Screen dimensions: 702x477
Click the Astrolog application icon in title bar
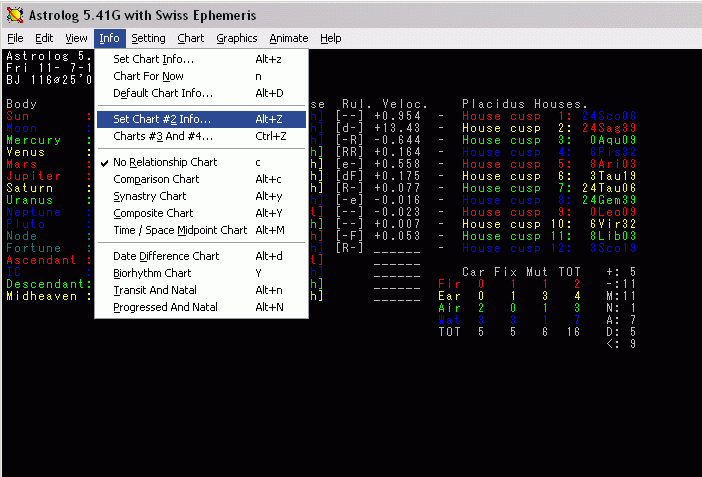click(15, 15)
